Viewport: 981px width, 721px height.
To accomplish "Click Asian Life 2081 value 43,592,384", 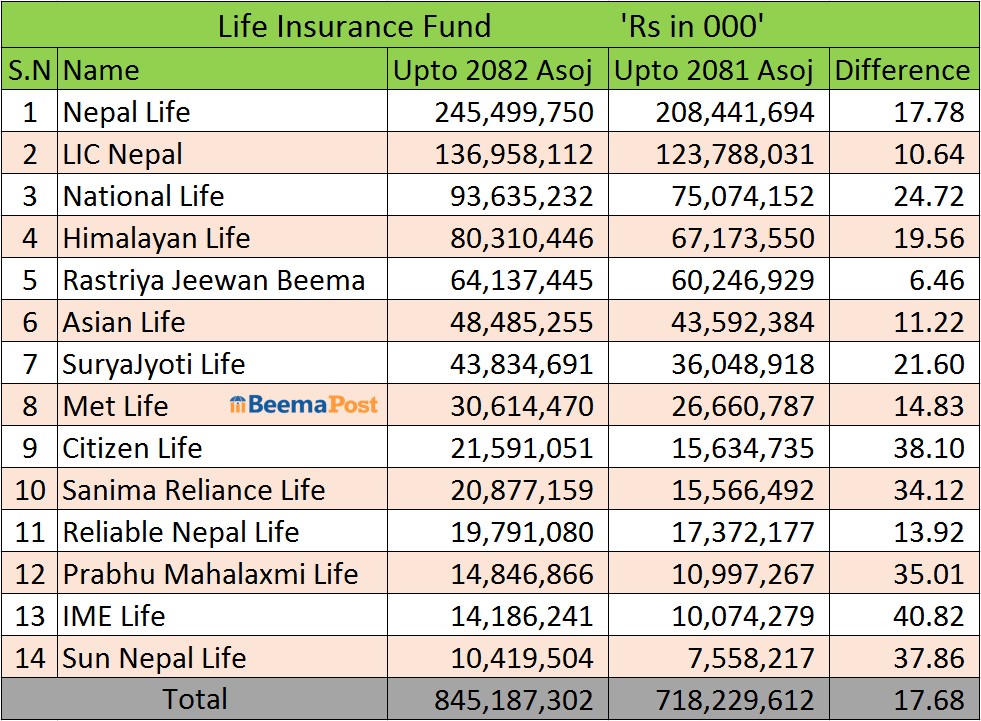I will 735,322.
